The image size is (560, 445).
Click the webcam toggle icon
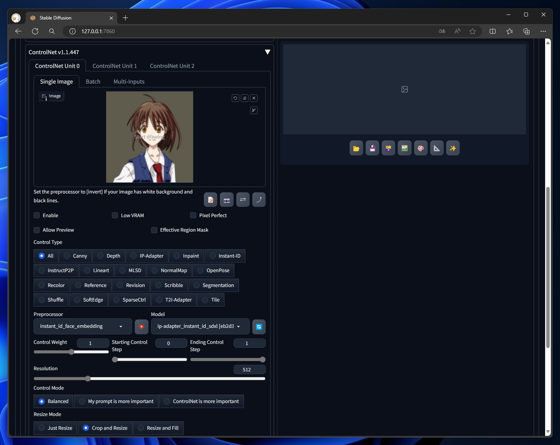226,200
